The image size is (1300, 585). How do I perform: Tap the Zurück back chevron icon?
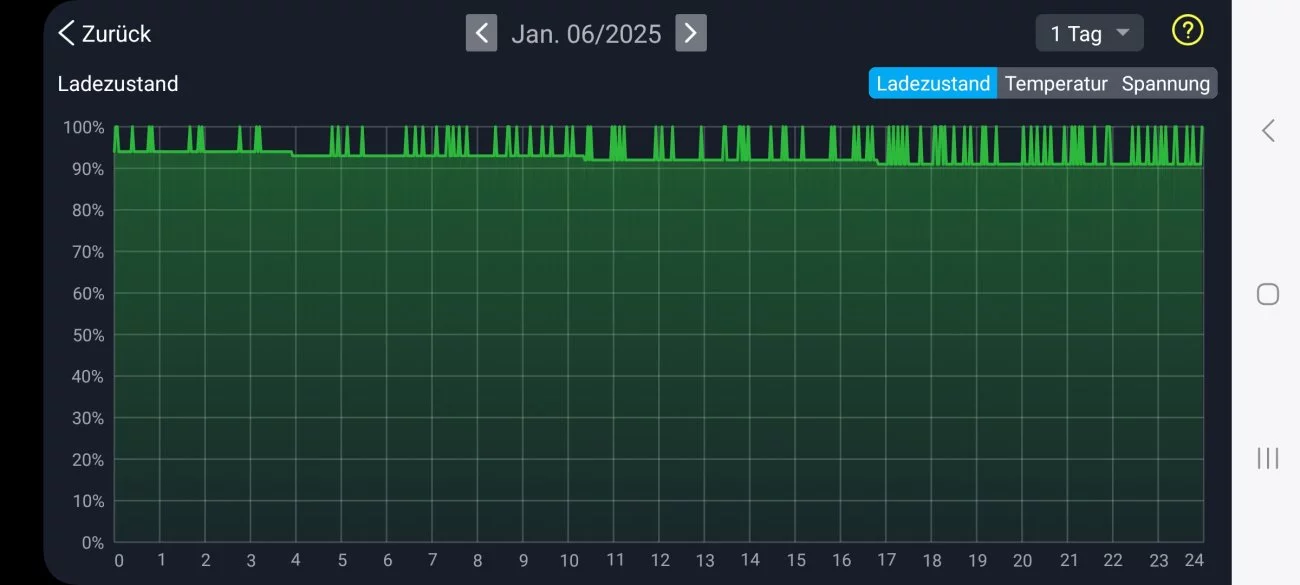tap(66, 33)
